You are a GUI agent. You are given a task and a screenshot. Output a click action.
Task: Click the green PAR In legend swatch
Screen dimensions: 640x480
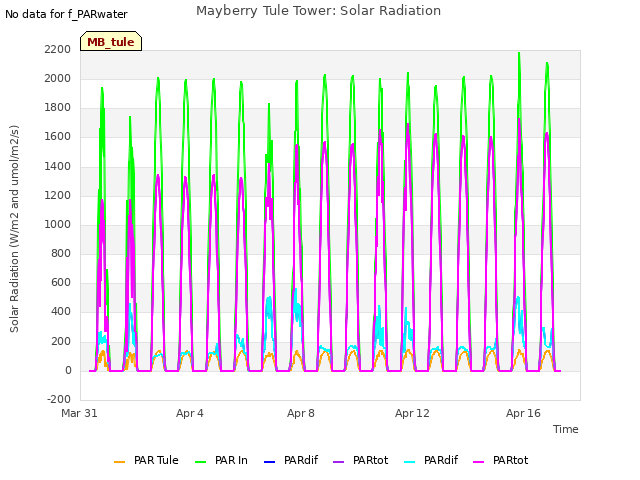(200, 462)
